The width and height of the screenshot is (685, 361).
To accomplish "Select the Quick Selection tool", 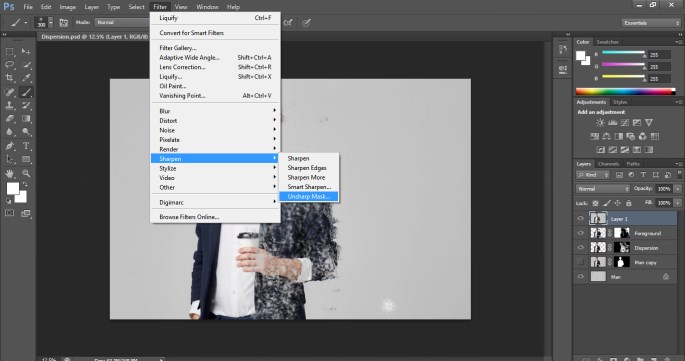I will pyautogui.click(x=26, y=65).
